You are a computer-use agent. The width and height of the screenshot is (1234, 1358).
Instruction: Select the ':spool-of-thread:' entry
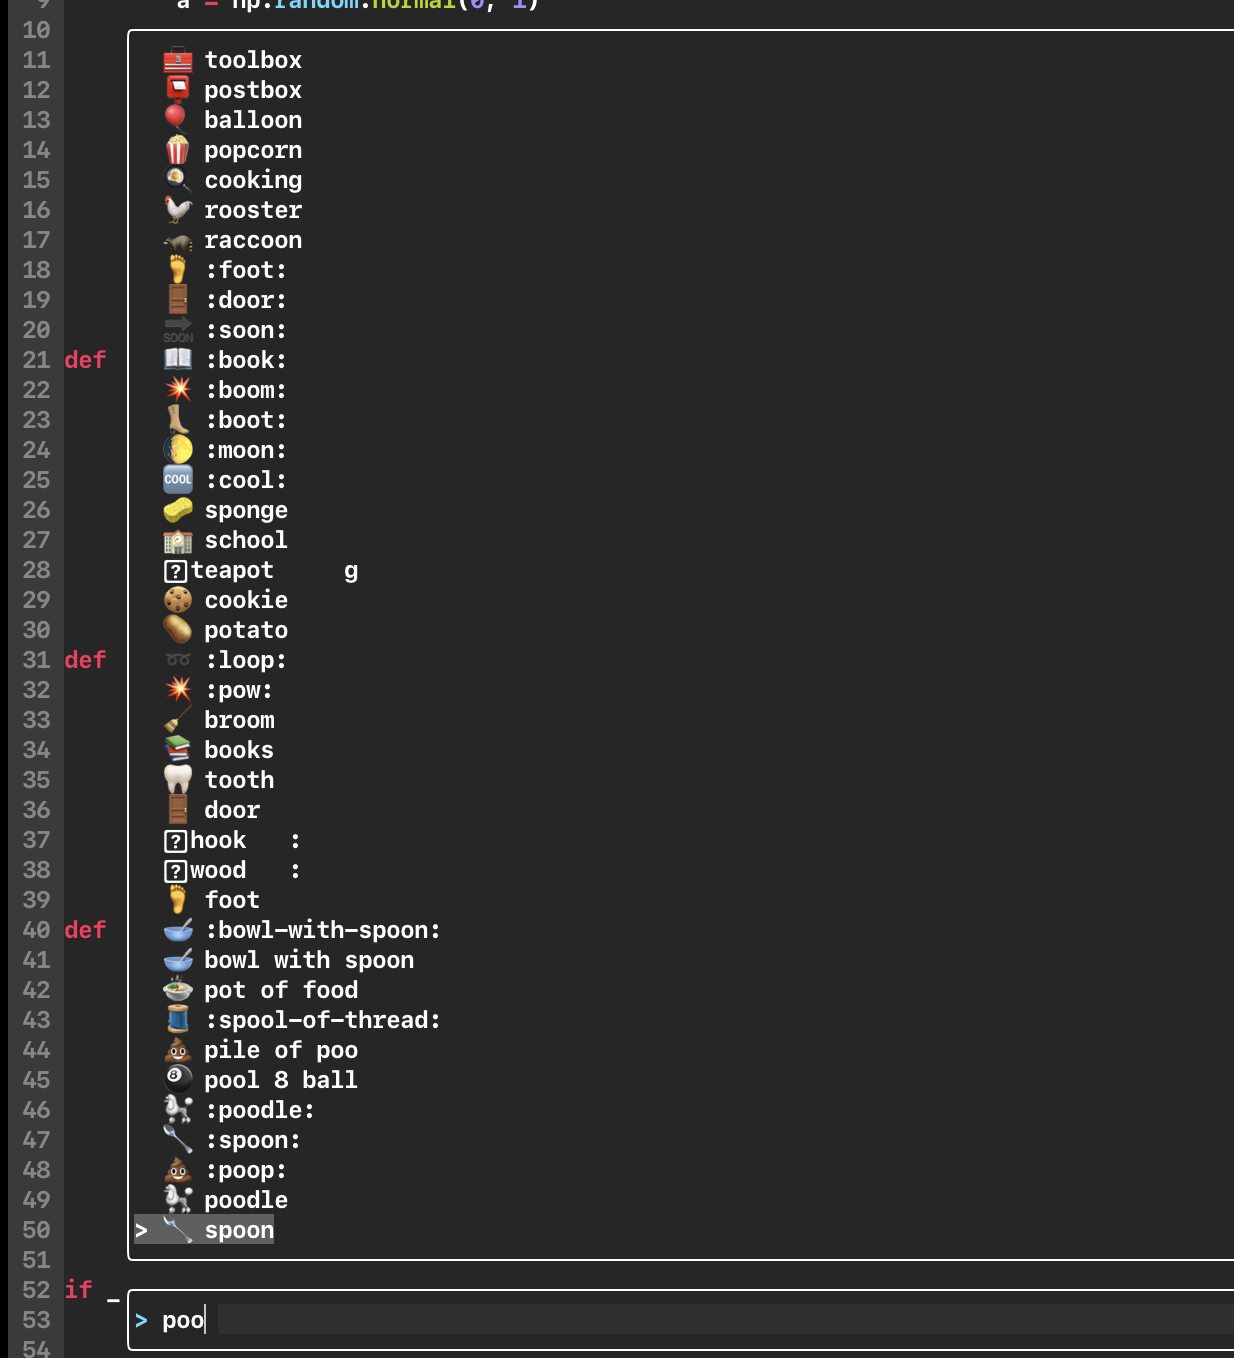[323, 1020]
